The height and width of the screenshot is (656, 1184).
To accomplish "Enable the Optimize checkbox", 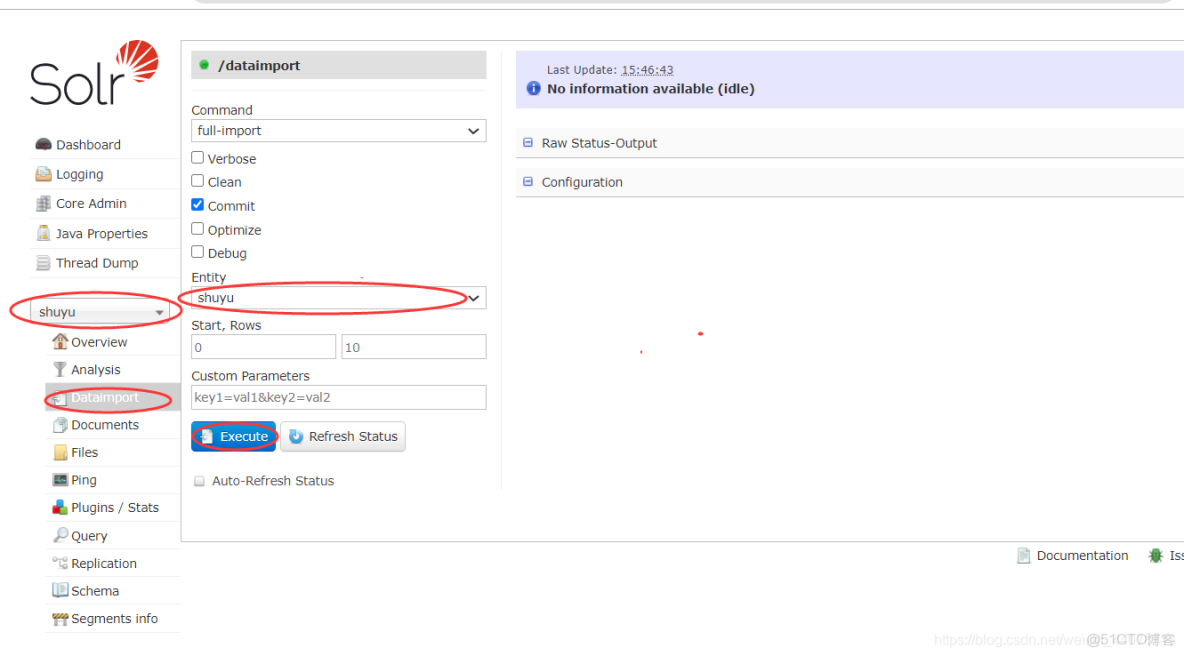I will pyautogui.click(x=198, y=229).
